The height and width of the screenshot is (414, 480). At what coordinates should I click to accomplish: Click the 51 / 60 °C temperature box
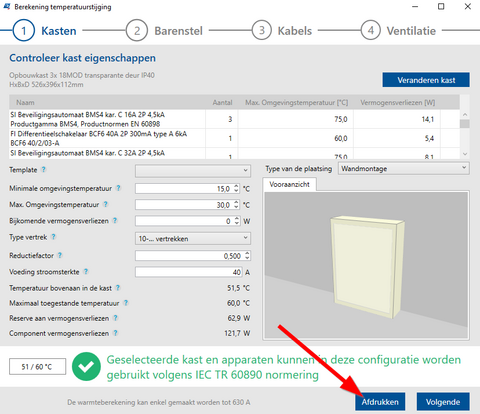37,367
